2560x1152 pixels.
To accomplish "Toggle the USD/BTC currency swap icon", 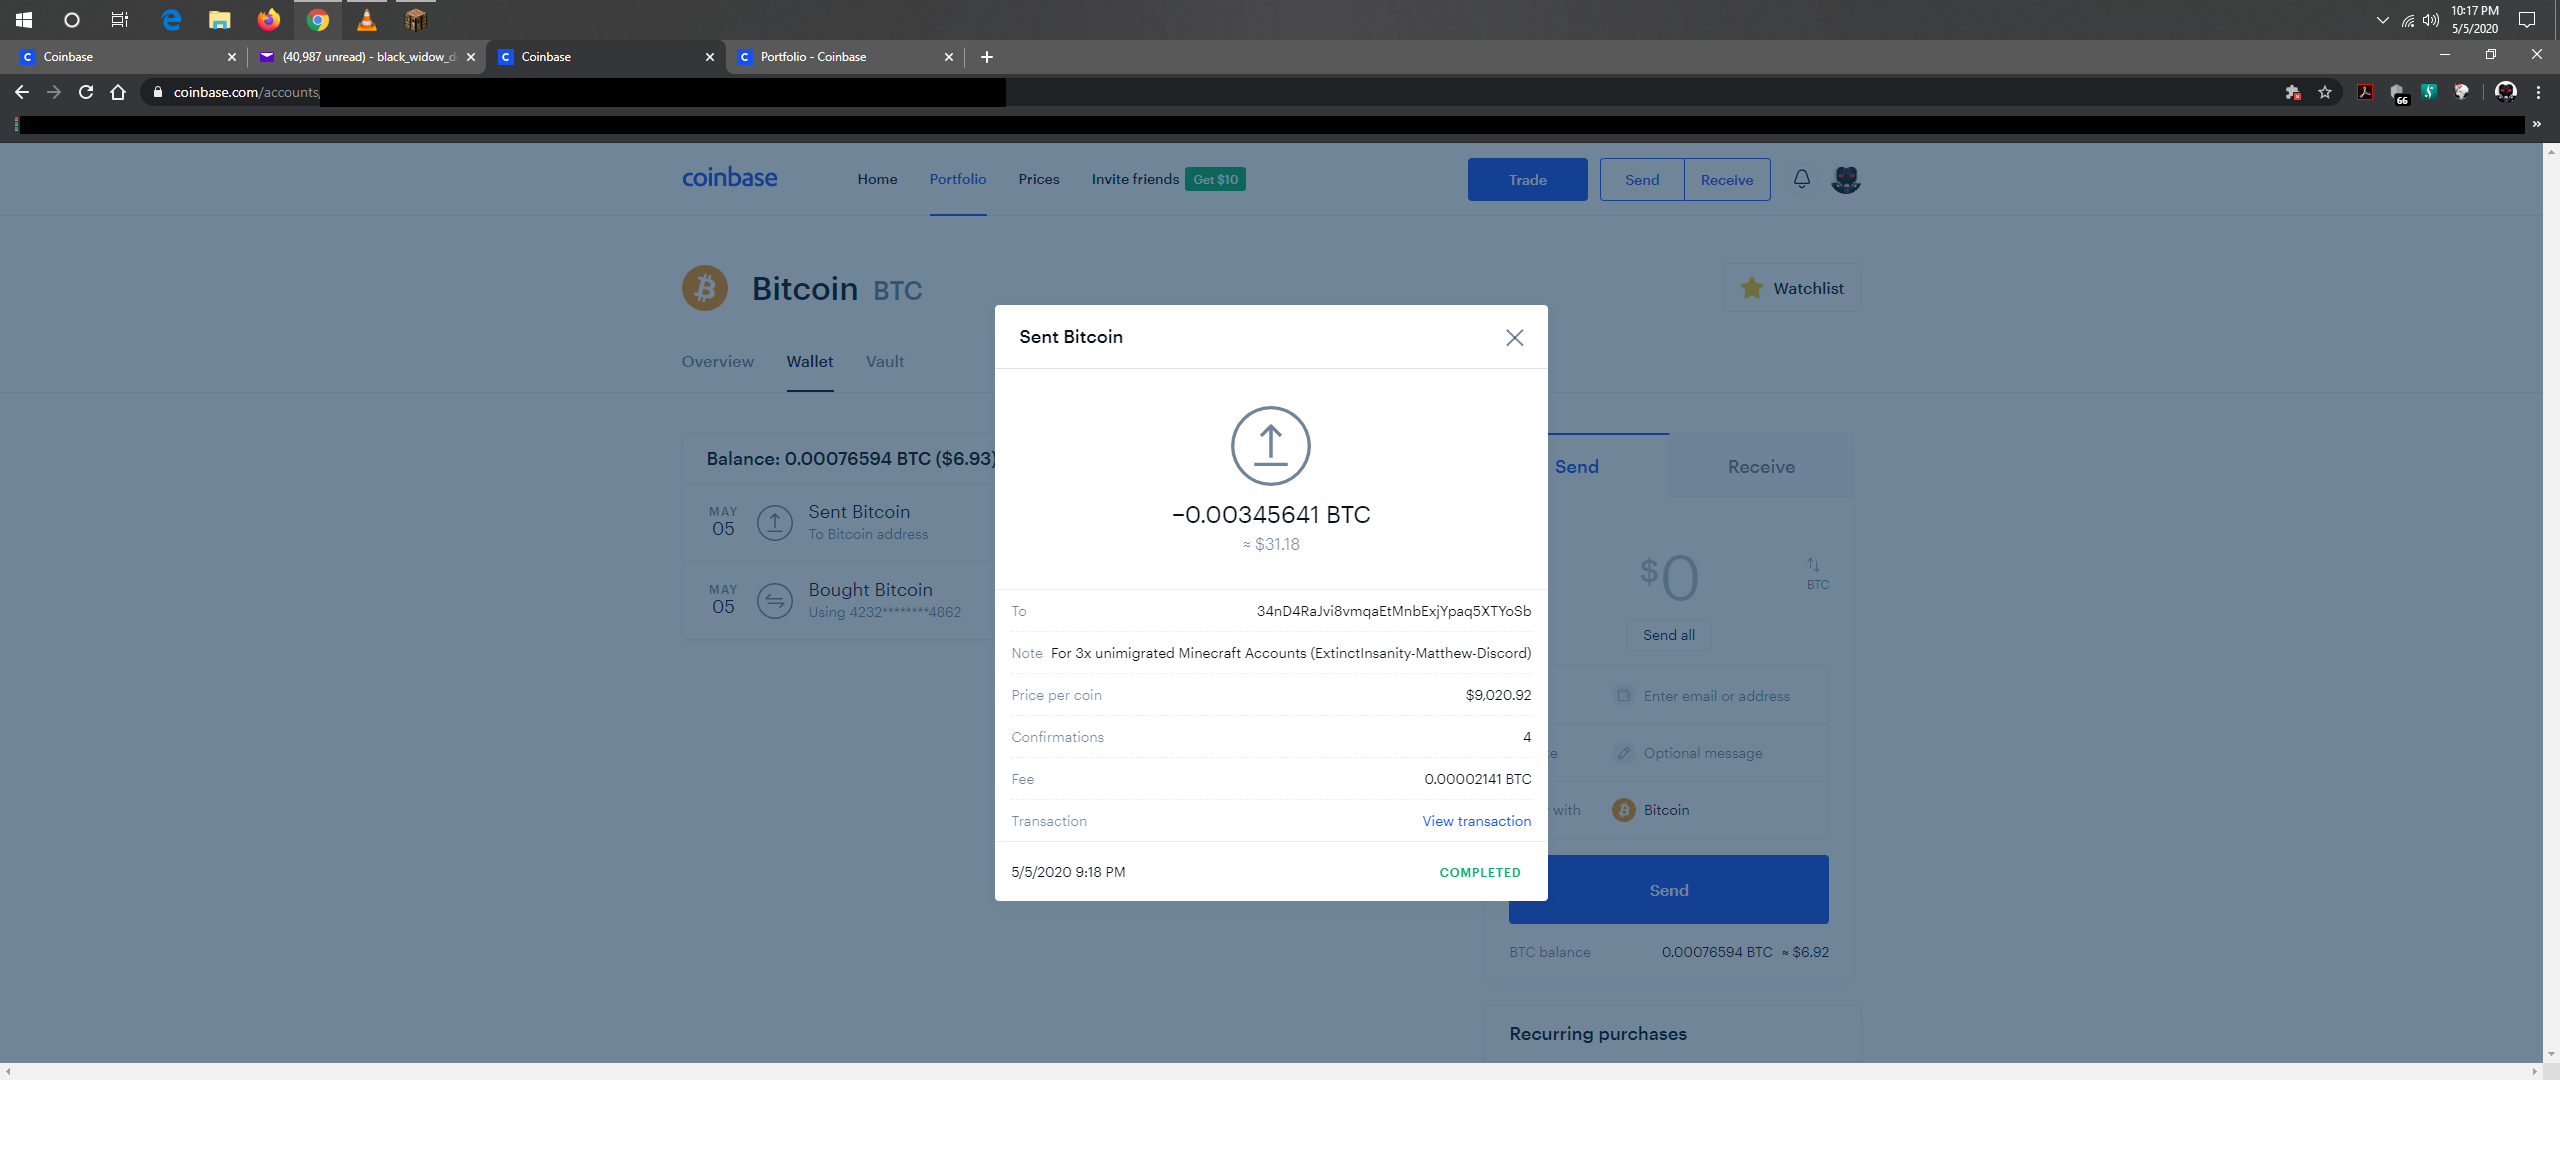I will 1816,573.
